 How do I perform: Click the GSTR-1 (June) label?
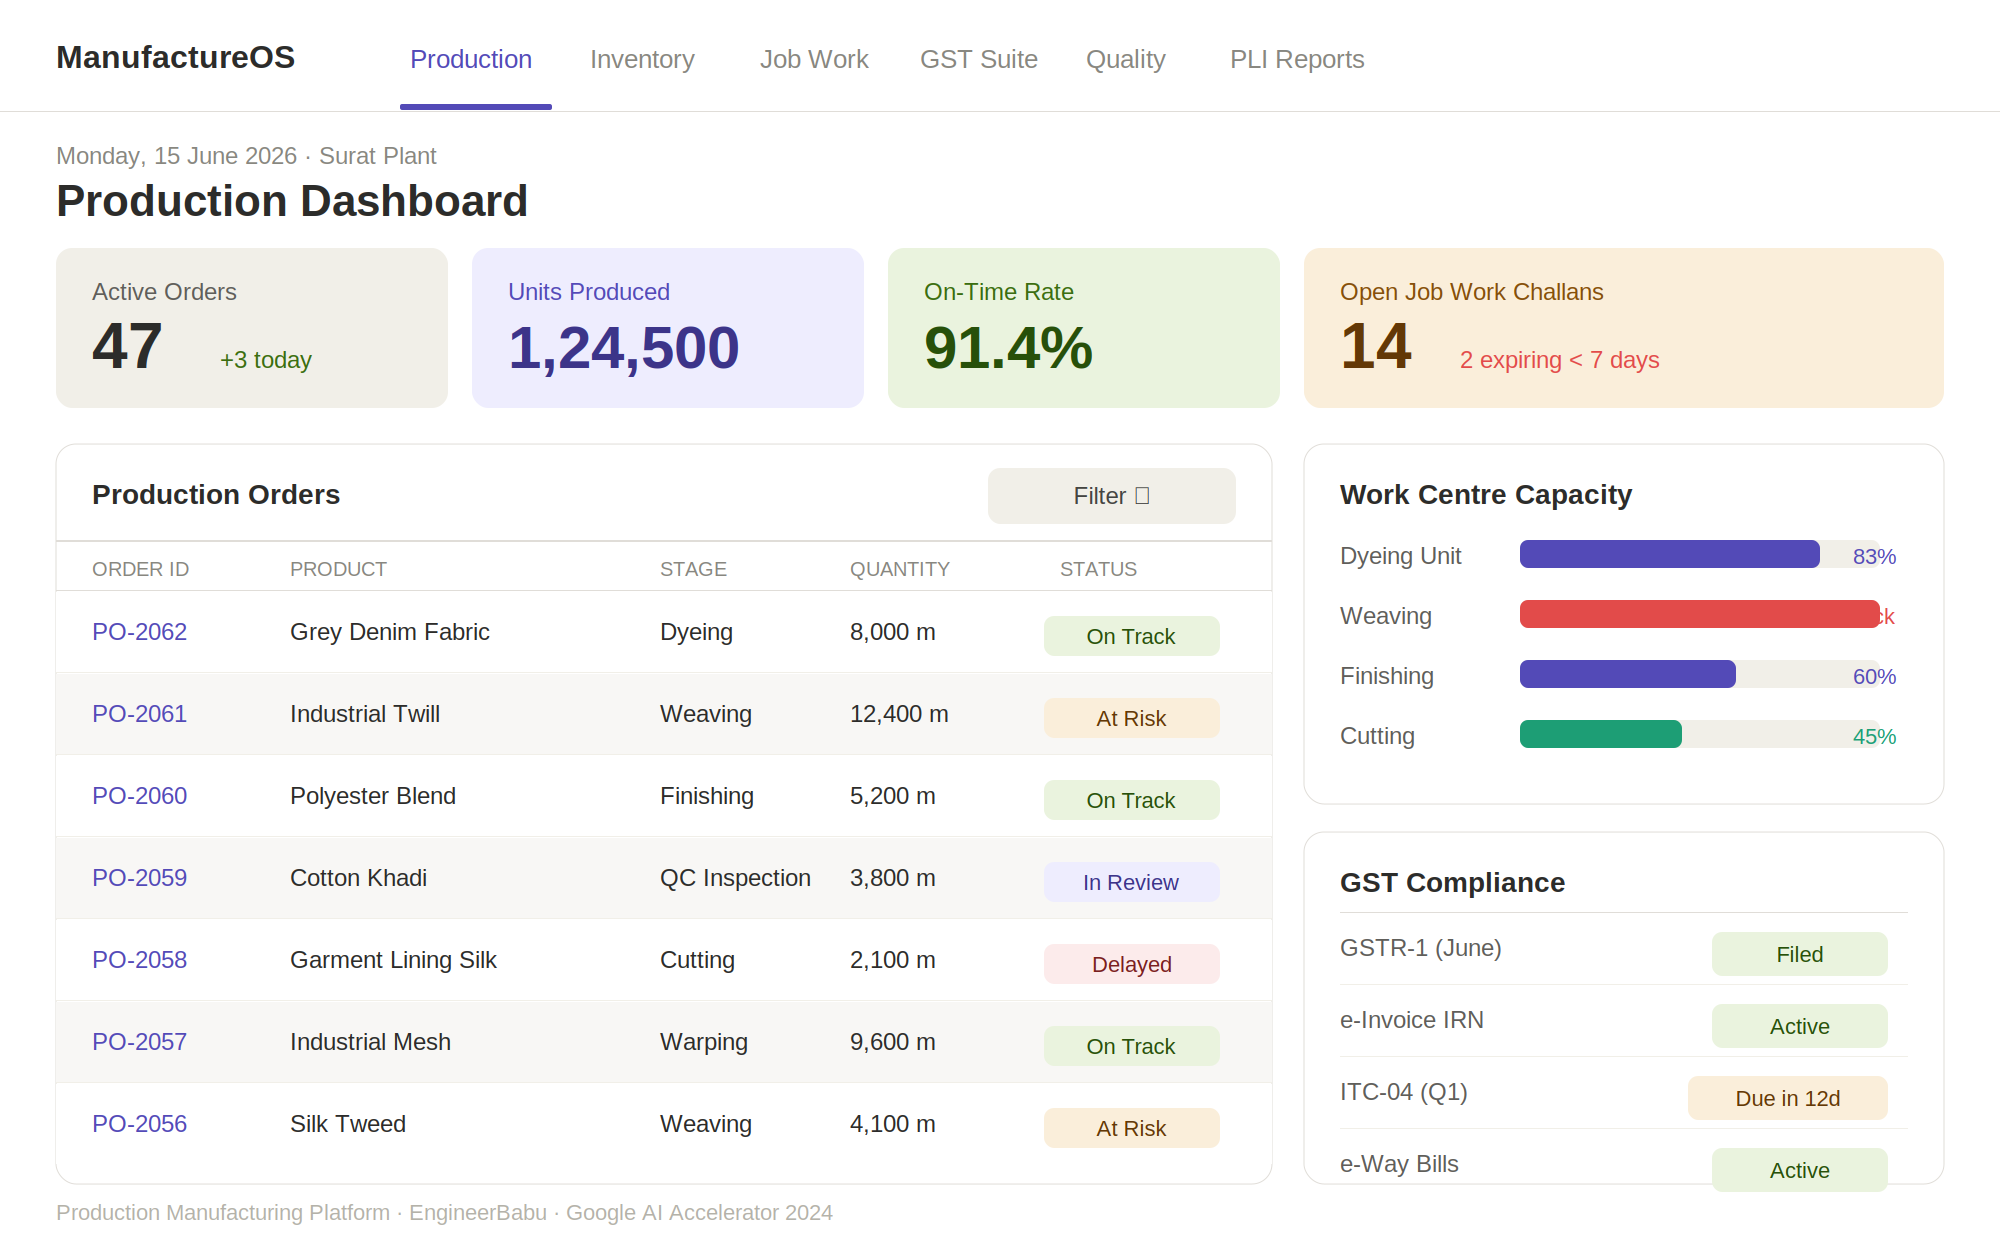1421,948
